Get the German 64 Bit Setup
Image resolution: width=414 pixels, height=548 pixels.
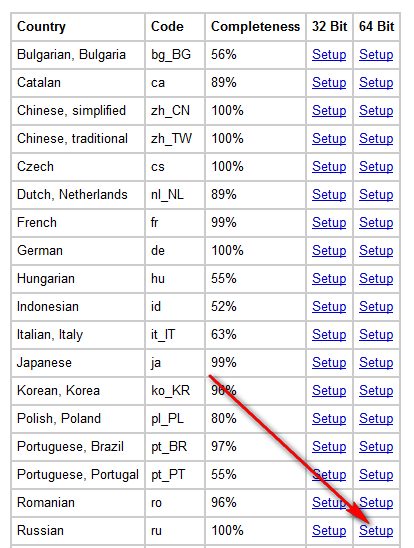(376, 251)
